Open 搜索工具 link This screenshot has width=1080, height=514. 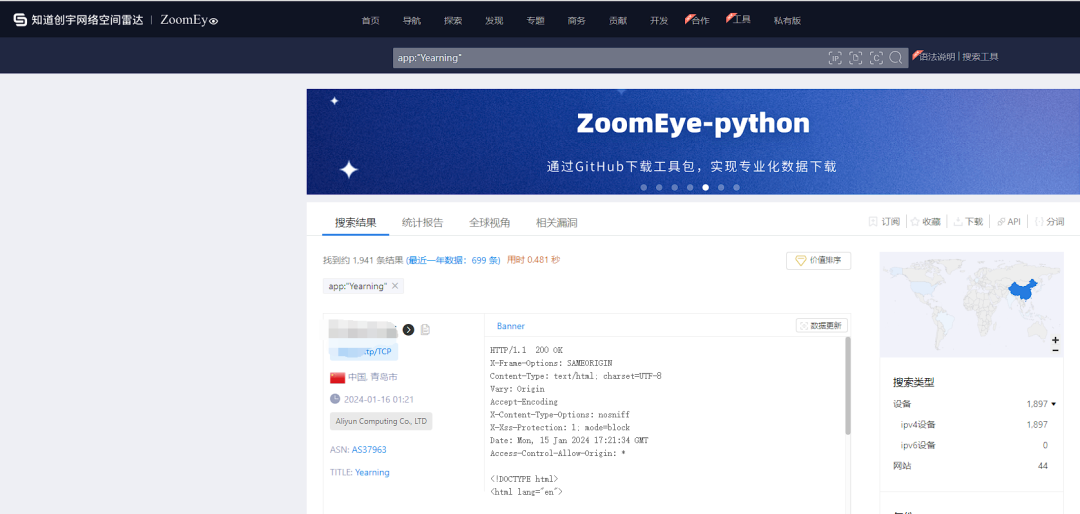click(x=980, y=57)
